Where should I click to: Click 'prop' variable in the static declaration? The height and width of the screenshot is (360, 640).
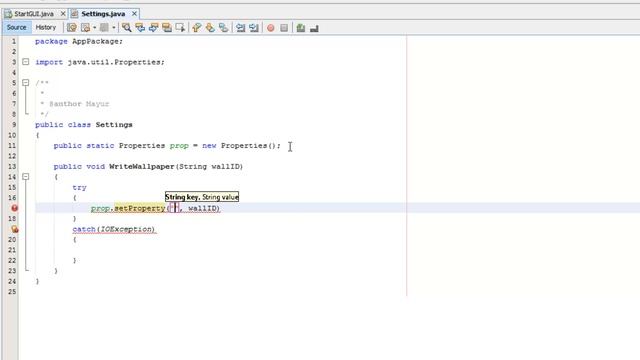point(179,146)
